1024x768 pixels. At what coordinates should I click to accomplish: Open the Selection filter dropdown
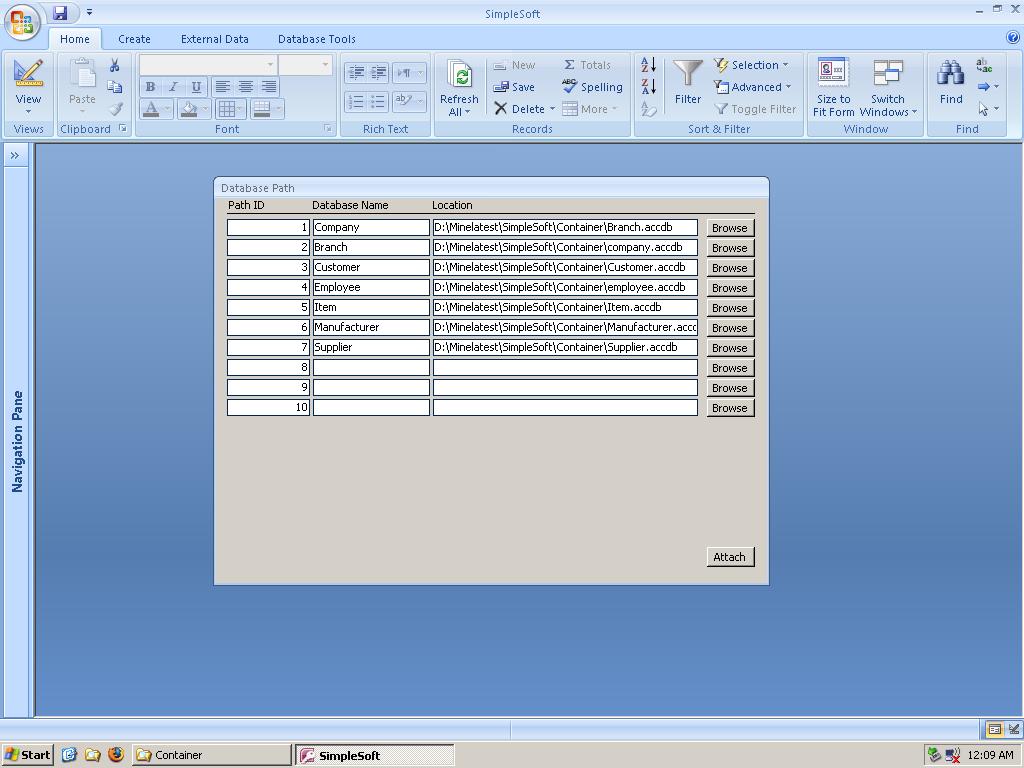pos(751,65)
